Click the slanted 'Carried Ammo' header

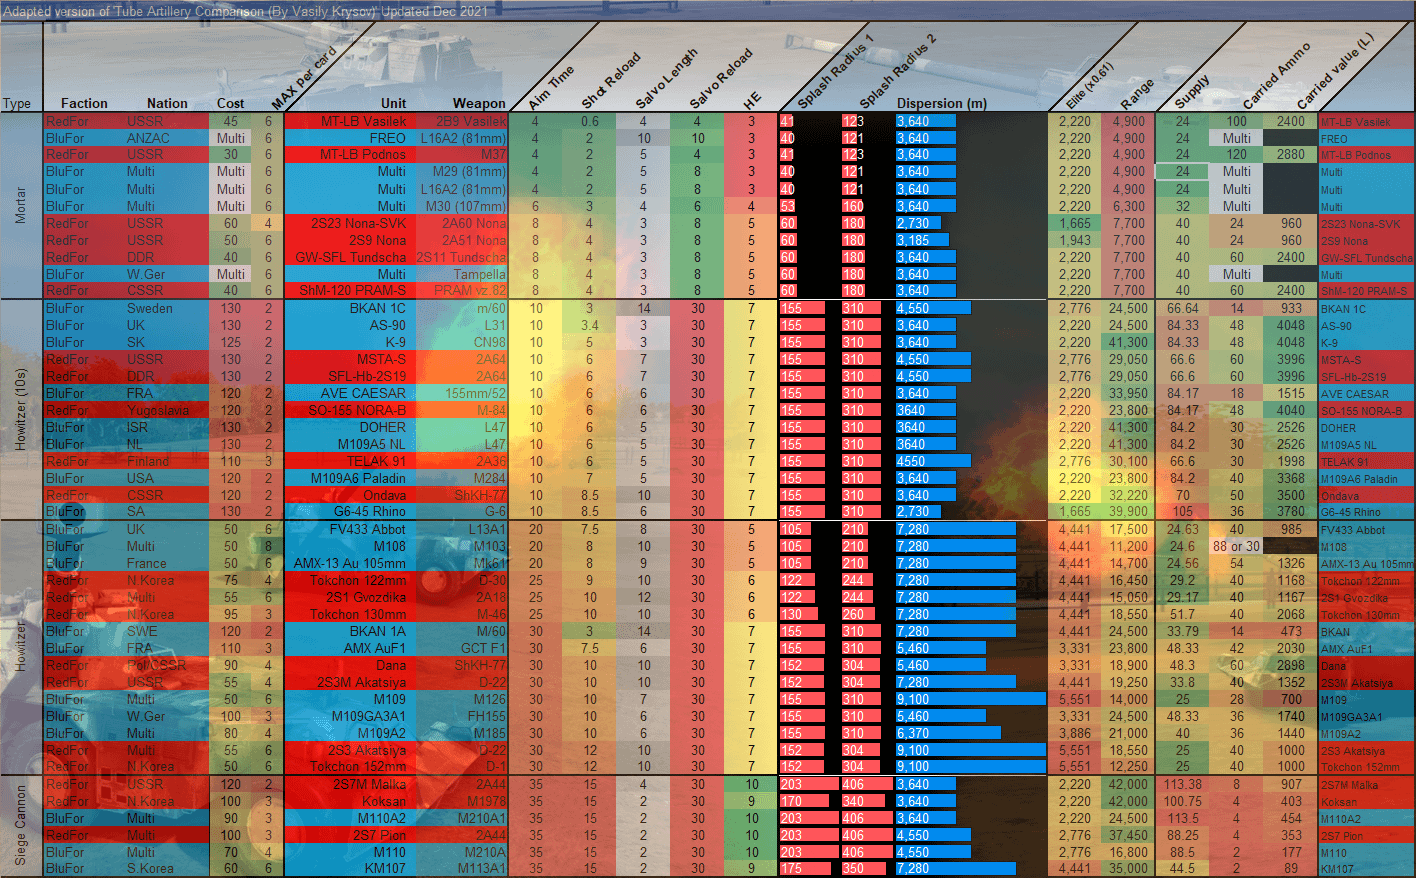tap(1276, 76)
